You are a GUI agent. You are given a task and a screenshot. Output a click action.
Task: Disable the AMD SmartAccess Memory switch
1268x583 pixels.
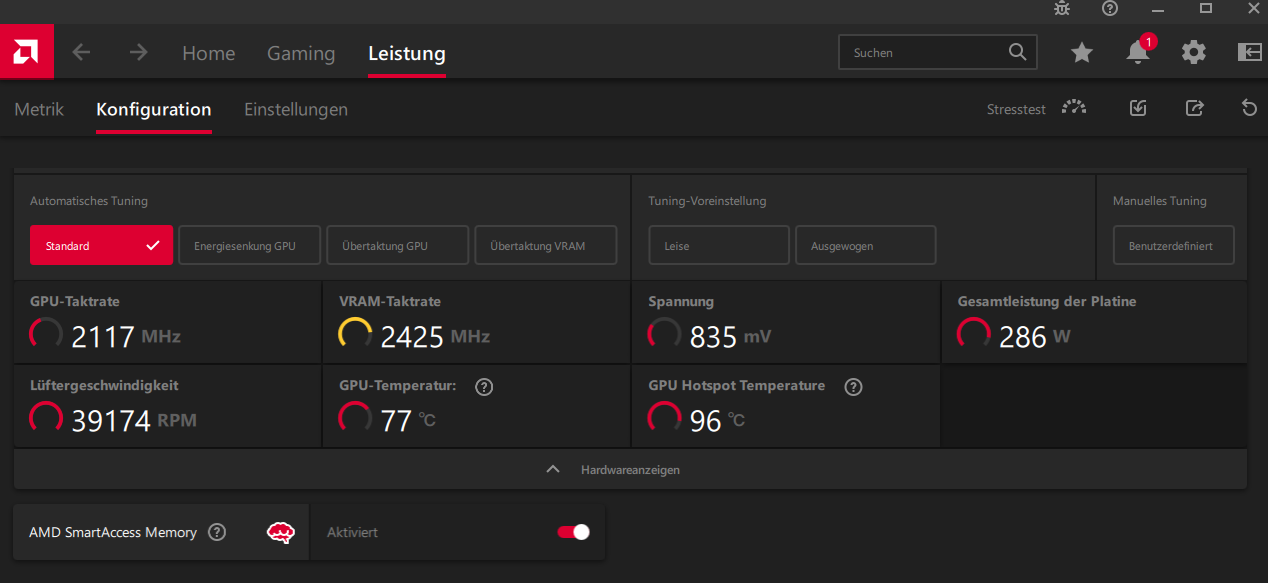point(573,532)
